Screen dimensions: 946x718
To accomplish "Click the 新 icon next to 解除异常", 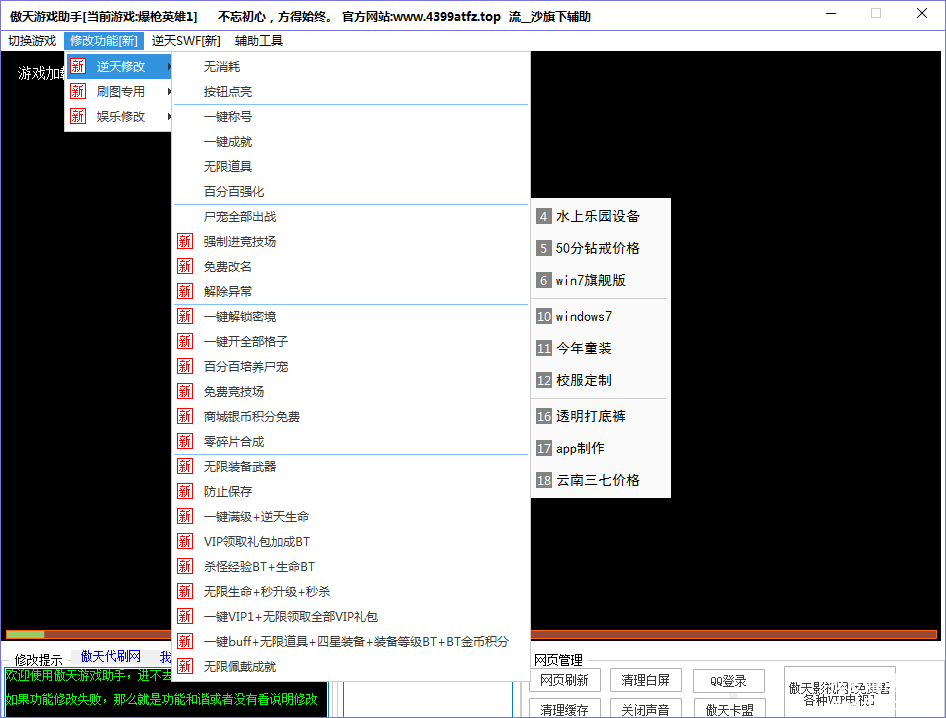I will (x=185, y=291).
